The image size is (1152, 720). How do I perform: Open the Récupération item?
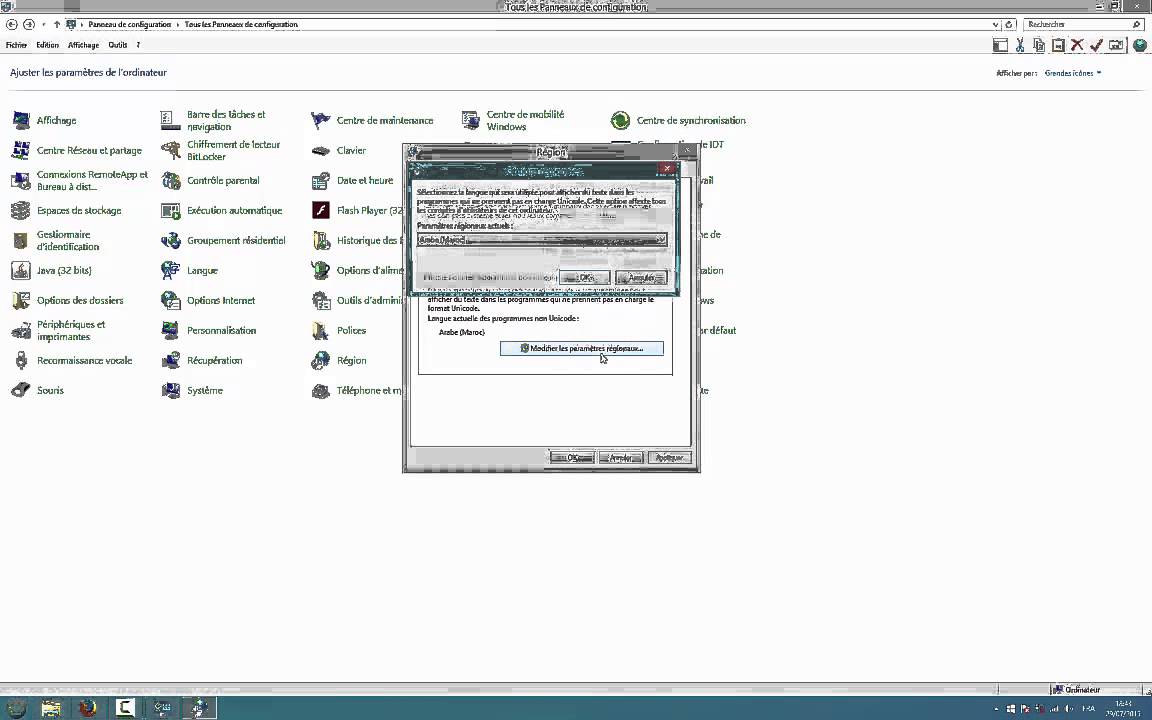point(202,361)
